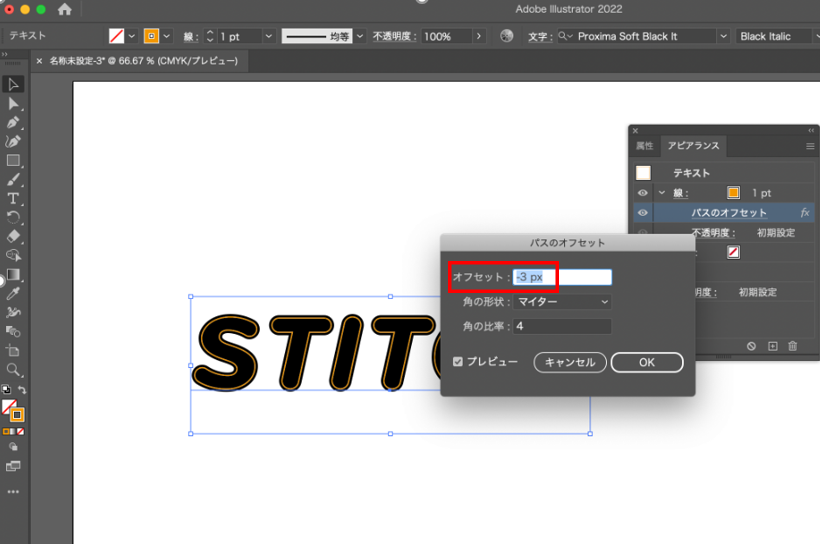The image size is (820, 544).
Task: Click fx icon on パスのオフセット row
Action: click(x=805, y=212)
